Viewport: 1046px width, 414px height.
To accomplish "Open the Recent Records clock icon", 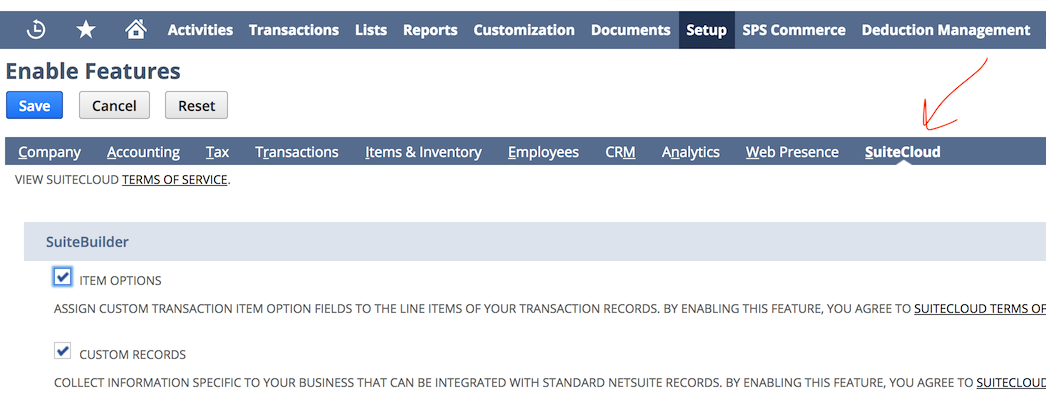I will pos(36,30).
